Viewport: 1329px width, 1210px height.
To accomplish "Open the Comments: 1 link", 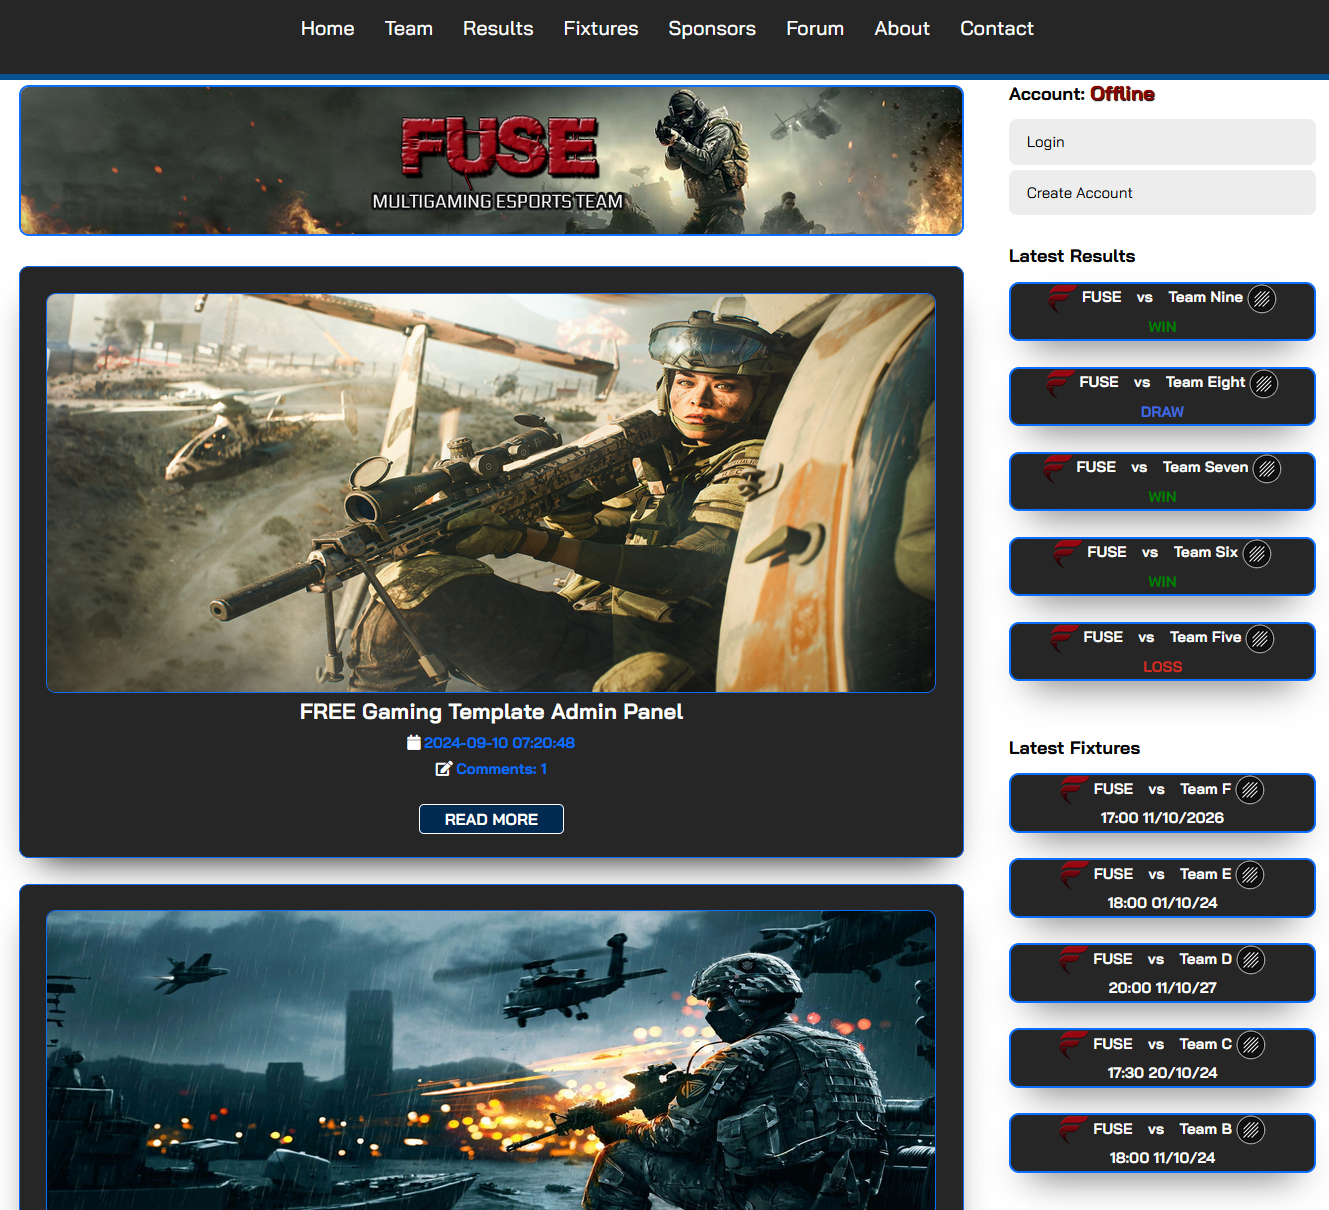I will tap(501, 769).
